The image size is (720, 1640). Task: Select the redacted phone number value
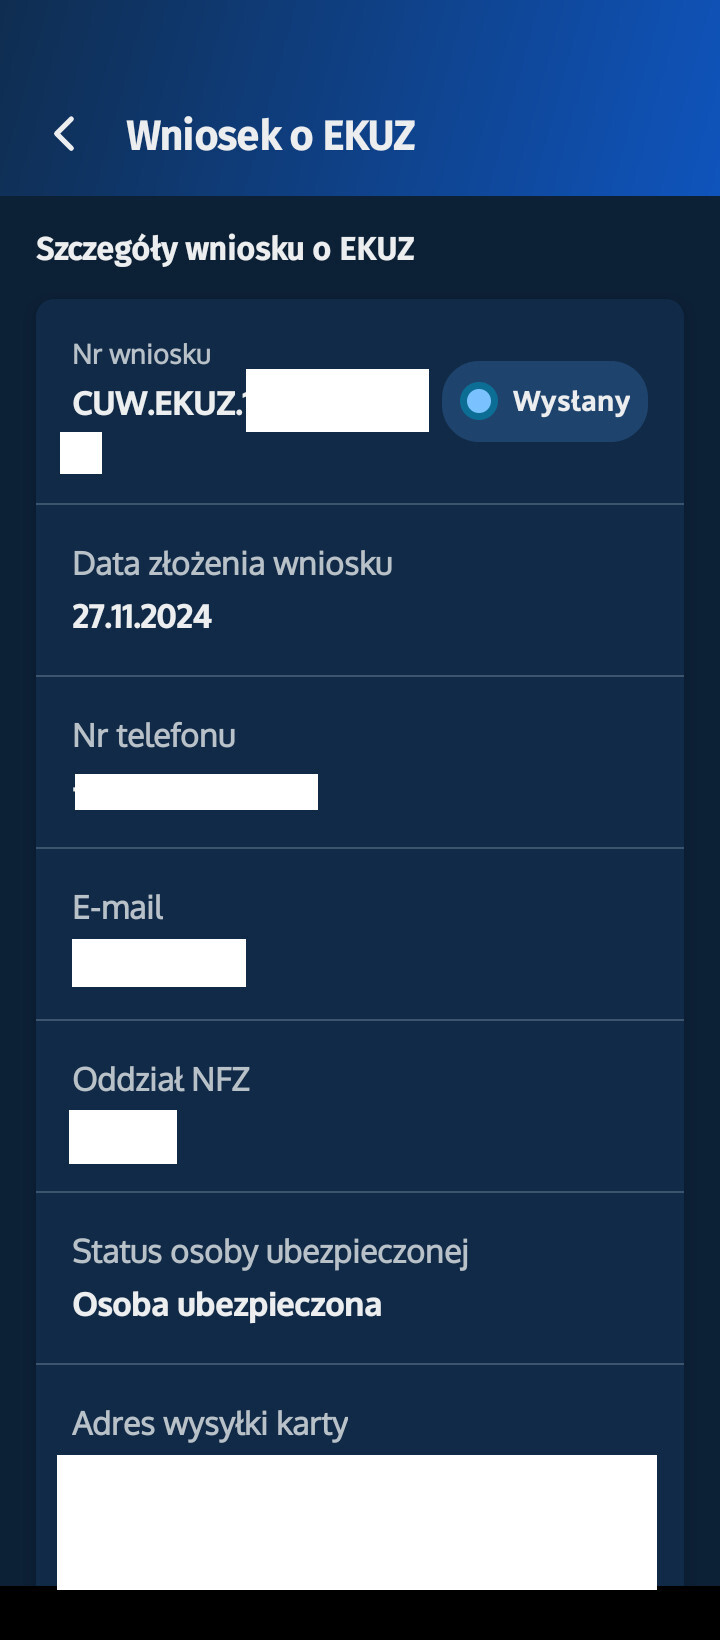click(x=196, y=792)
